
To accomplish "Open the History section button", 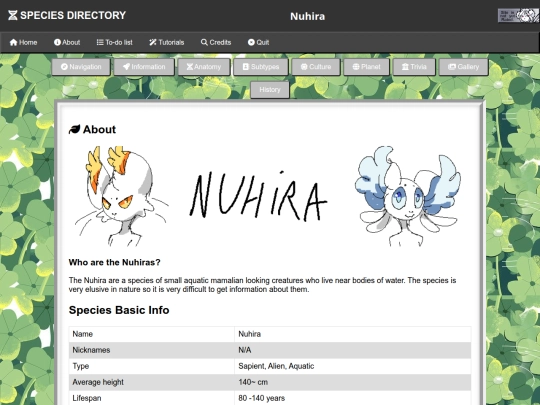I will [270, 90].
